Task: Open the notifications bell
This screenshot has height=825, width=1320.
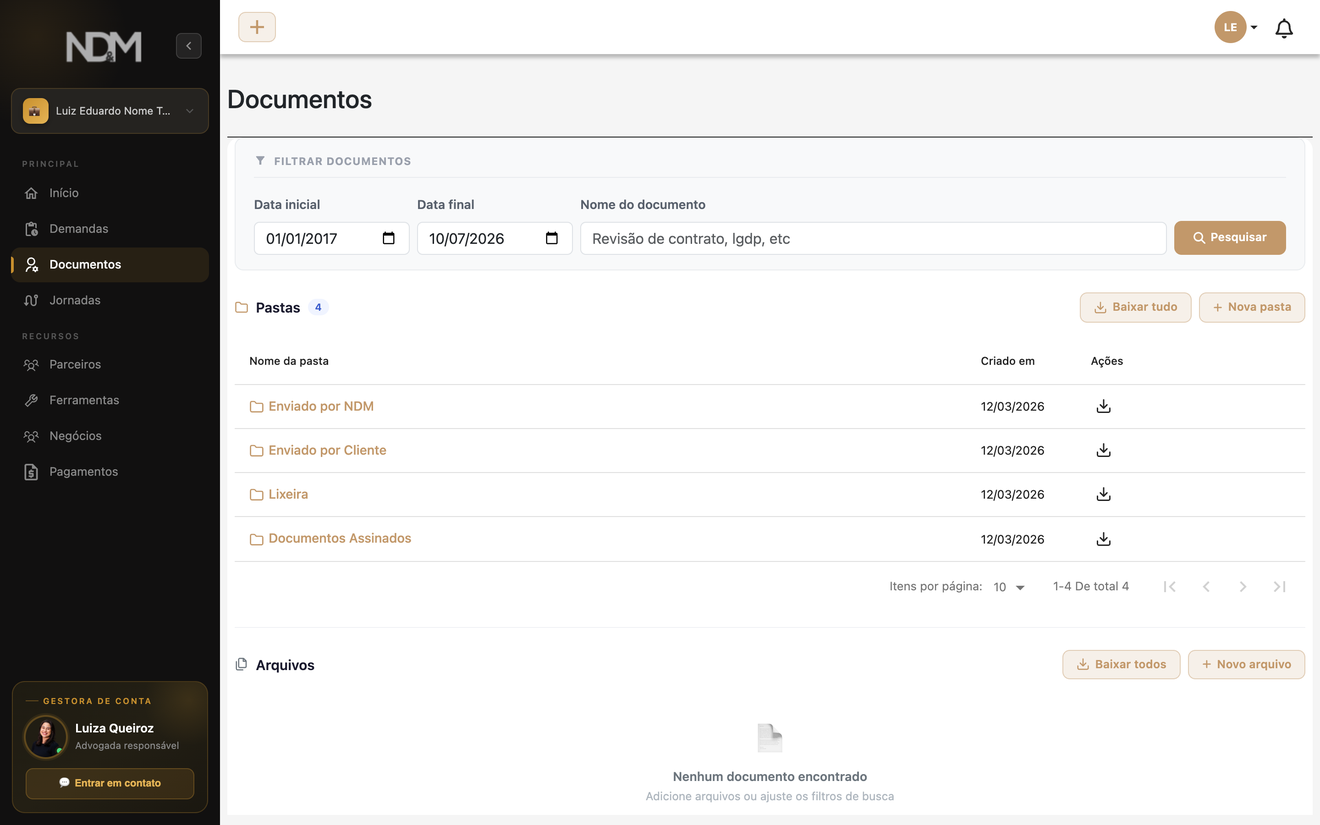Action: click(x=1284, y=28)
